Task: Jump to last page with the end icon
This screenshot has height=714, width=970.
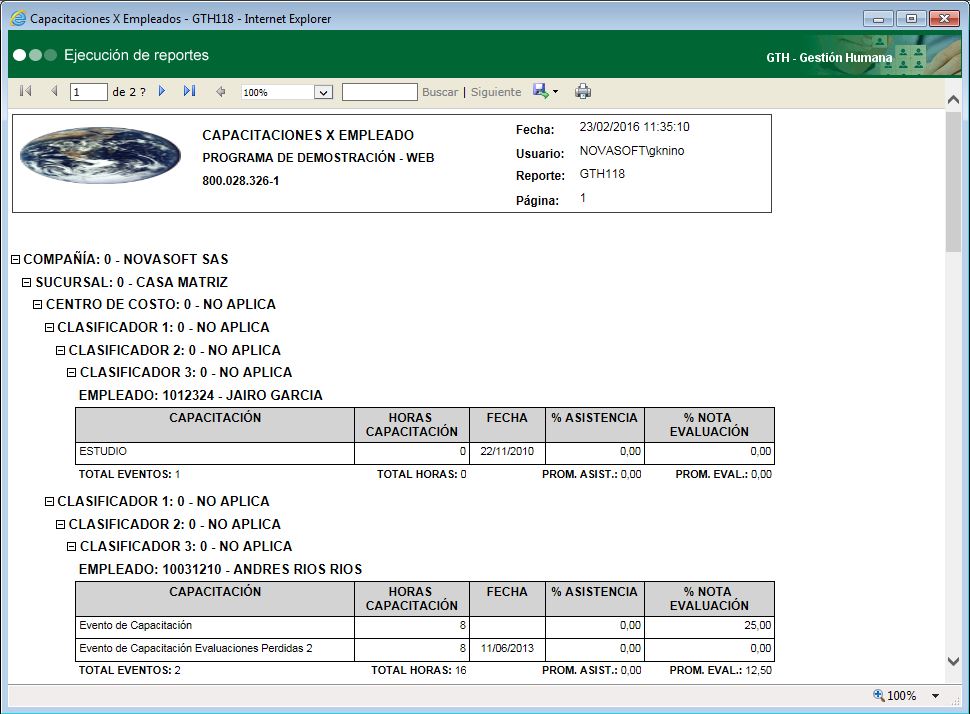Action: tap(190, 91)
